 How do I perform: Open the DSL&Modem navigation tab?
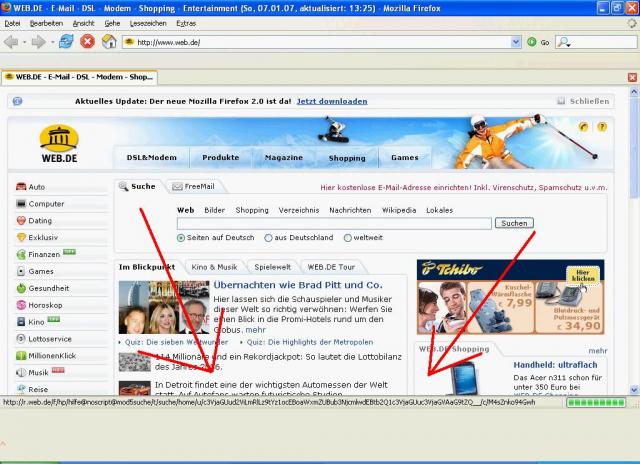tap(152, 158)
